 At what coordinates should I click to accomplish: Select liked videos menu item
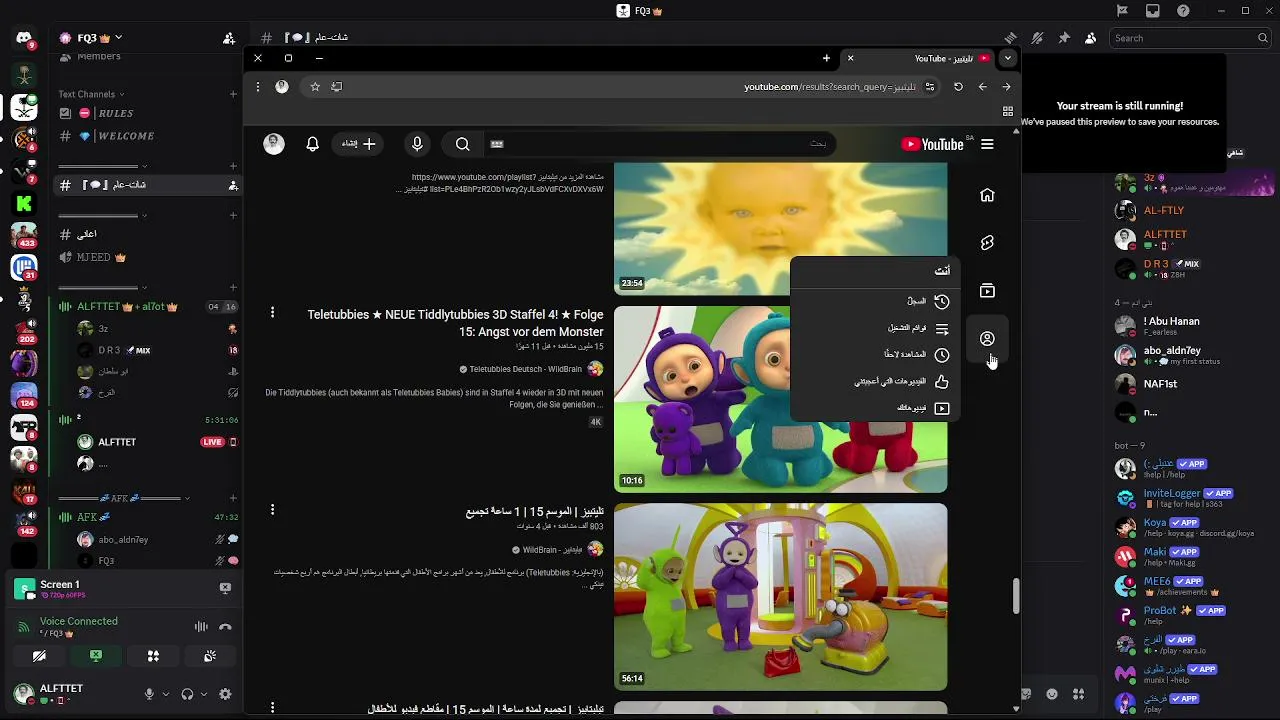coord(875,381)
